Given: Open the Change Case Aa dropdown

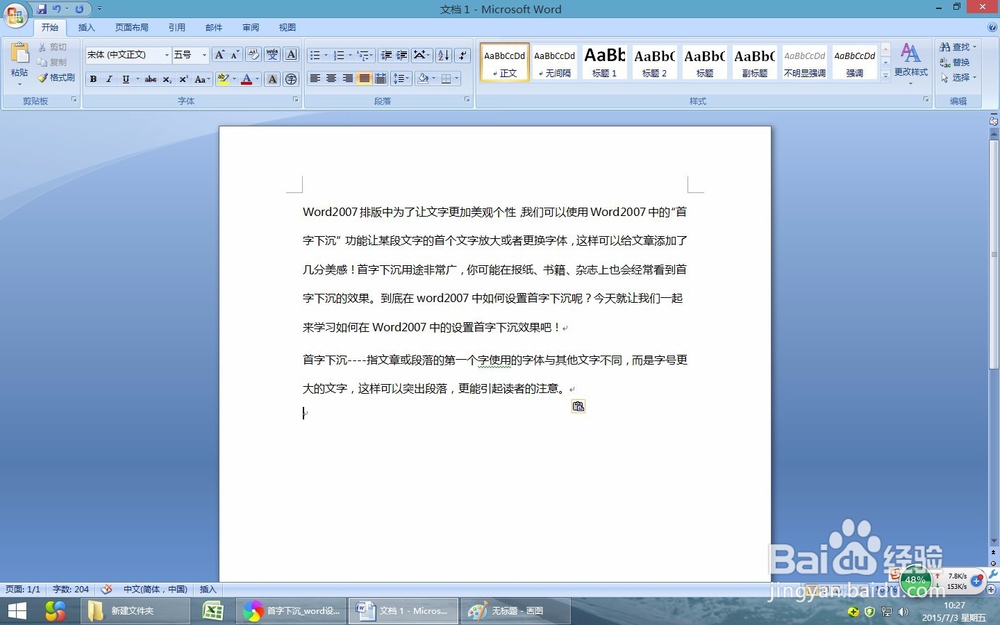Looking at the screenshot, I should click(x=203, y=79).
